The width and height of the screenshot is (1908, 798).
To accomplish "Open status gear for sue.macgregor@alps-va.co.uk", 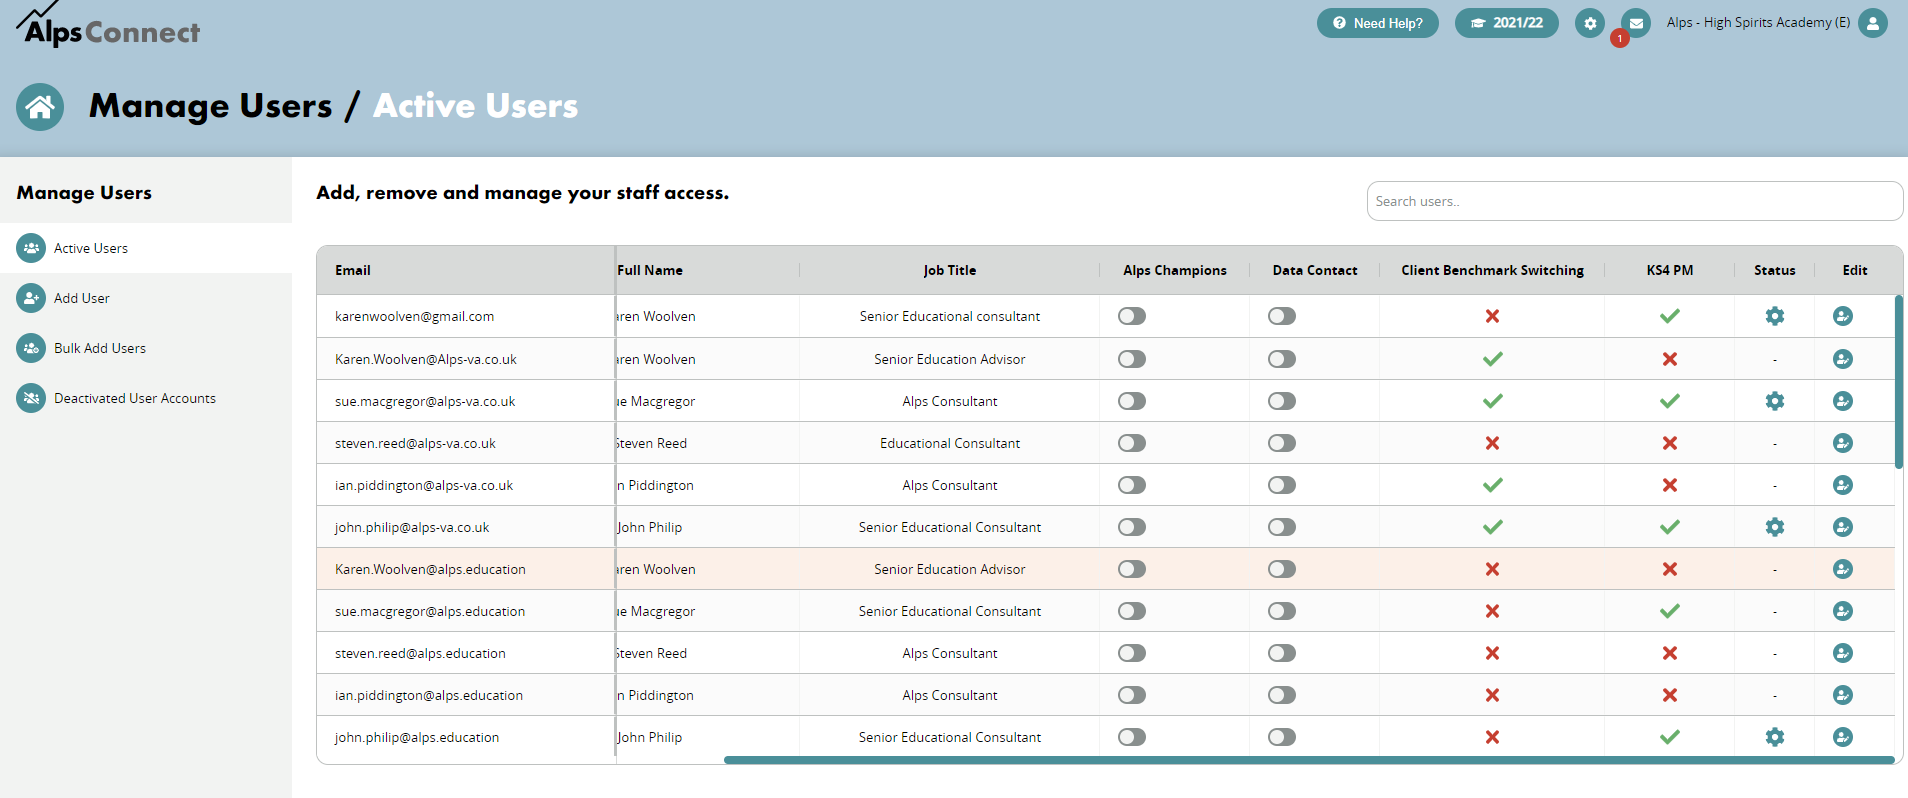I will point(1775,401).
